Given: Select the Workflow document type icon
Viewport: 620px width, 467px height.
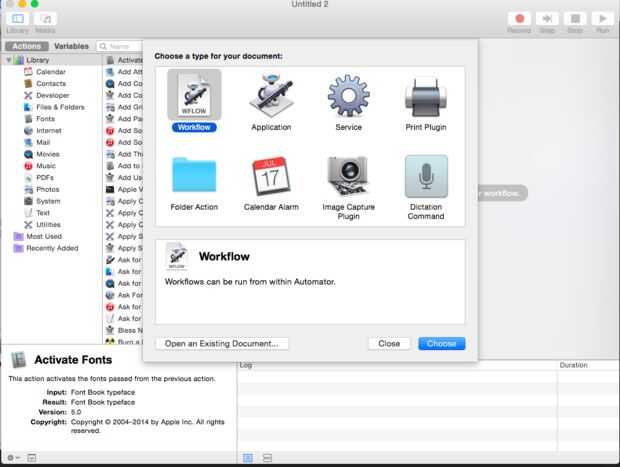Looking at the screenshot, I should 194,95.
